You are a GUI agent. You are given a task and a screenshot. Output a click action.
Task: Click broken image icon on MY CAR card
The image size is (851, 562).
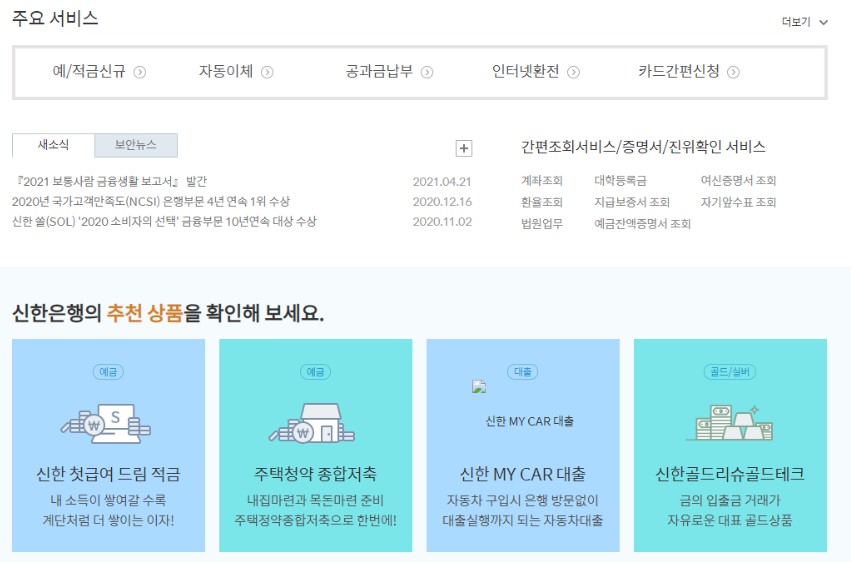[479, 387]
